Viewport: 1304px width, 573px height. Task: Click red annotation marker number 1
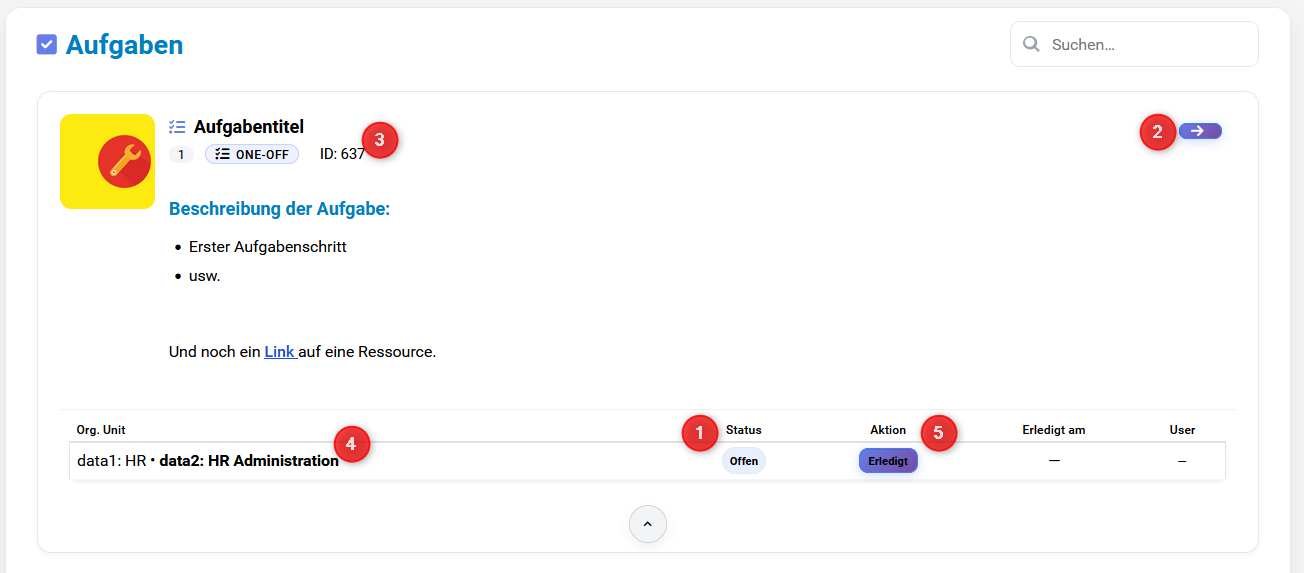700,432
